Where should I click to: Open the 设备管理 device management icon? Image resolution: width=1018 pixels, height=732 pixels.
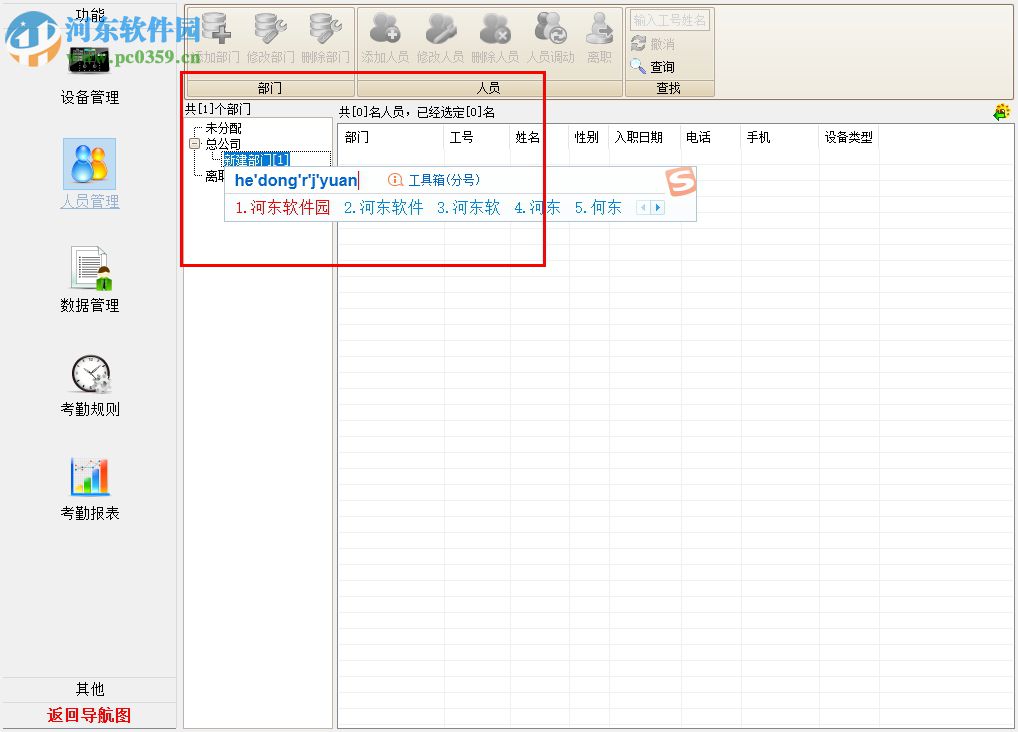pos(89,60)
